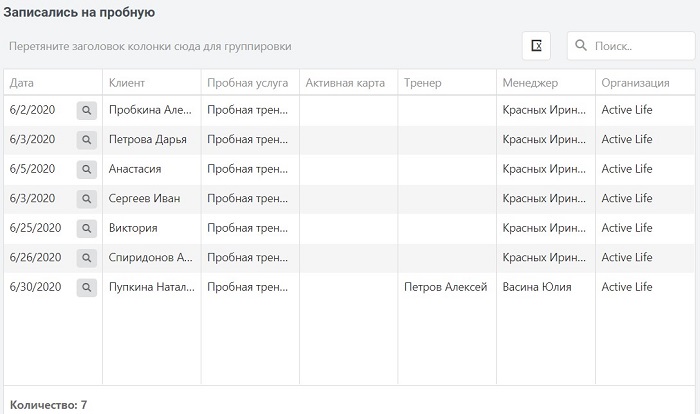This screenshot has height=414, width=700.
Task: Click Красных Ирин... in the Виктория row
Action: pyautogui.click(x=544, y=228)
